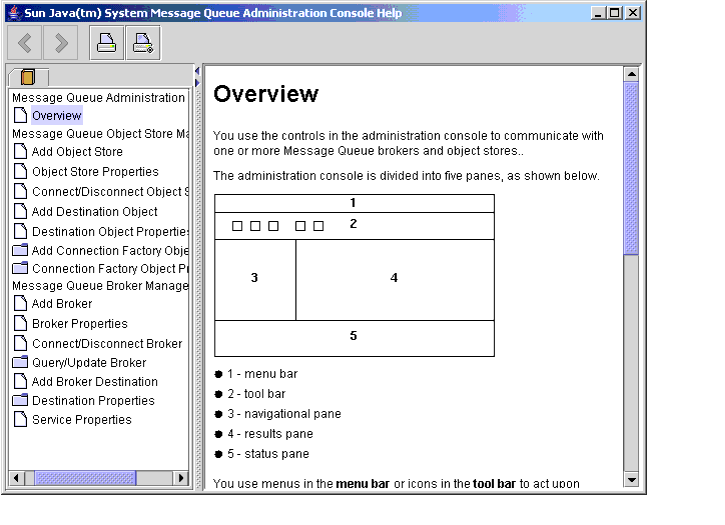This screenshot has width=725, height=525.
Task: Click the Forward navigation arrow button
Action: (61, 43)
